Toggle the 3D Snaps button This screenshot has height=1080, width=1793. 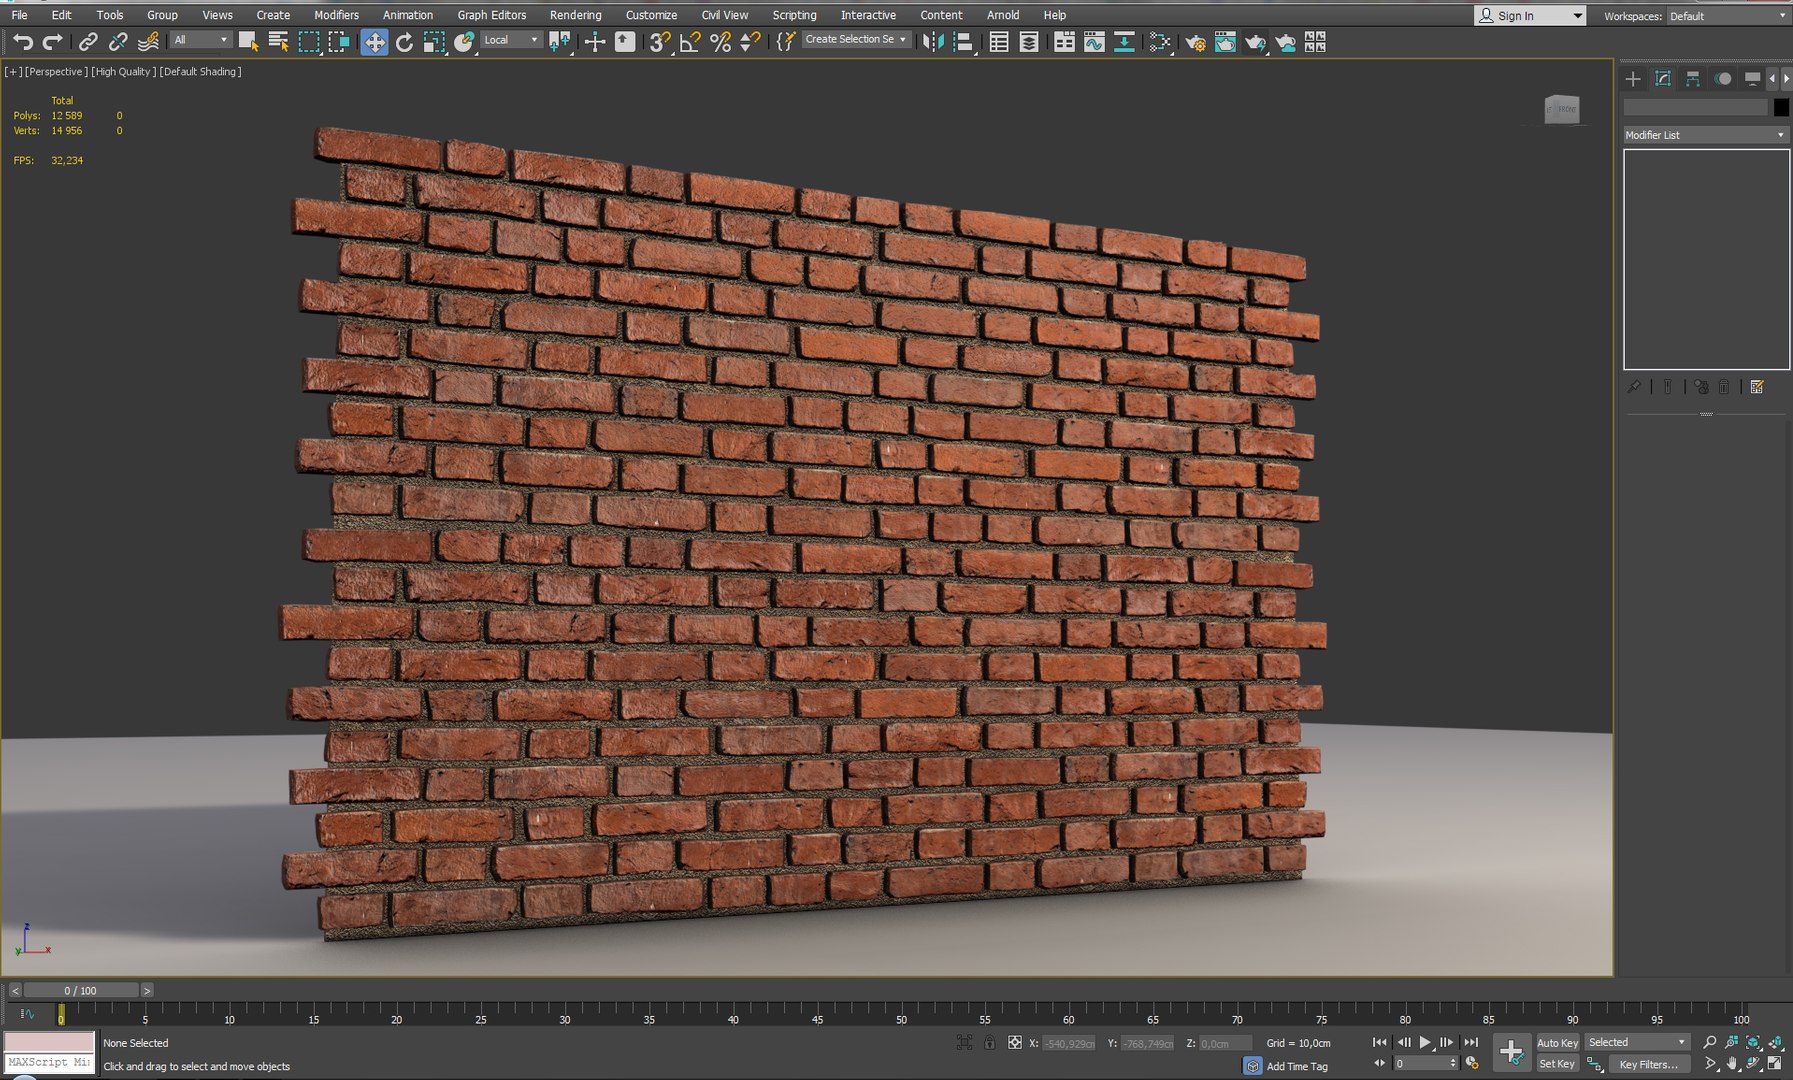(x=660, y=41)
